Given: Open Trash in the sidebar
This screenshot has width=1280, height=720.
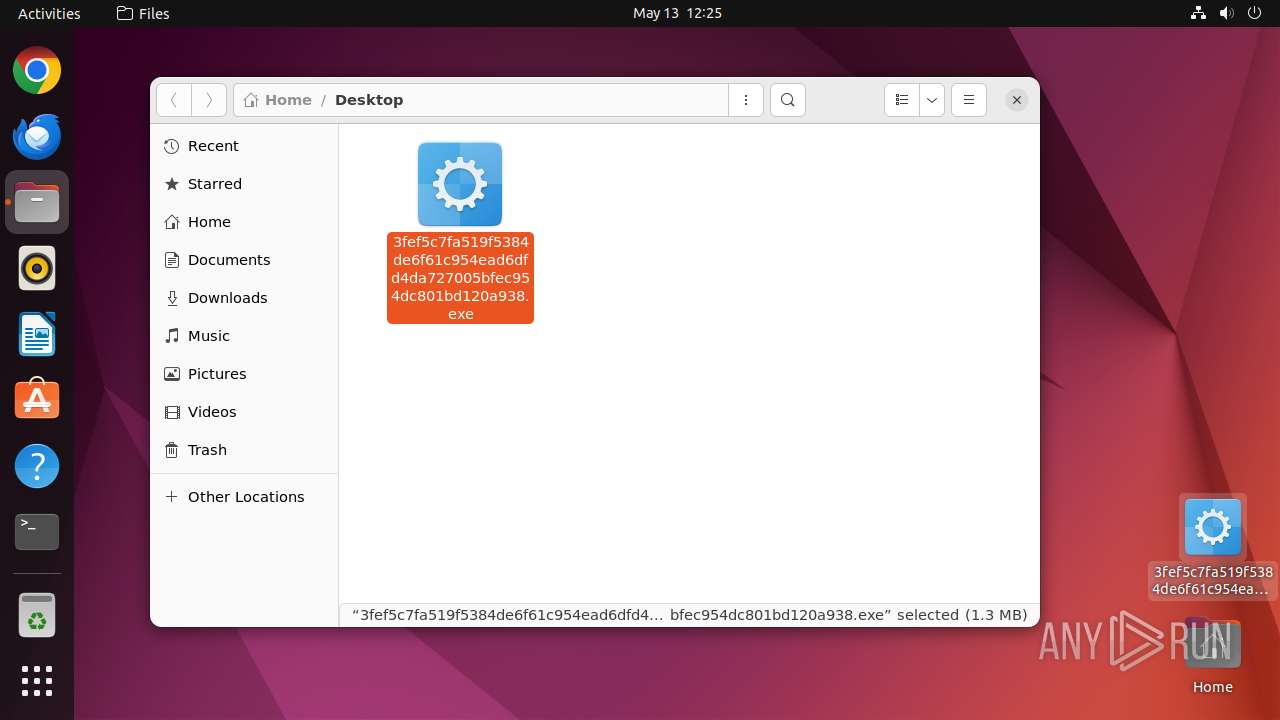Looking at the screenshot, I should [244, 450].
